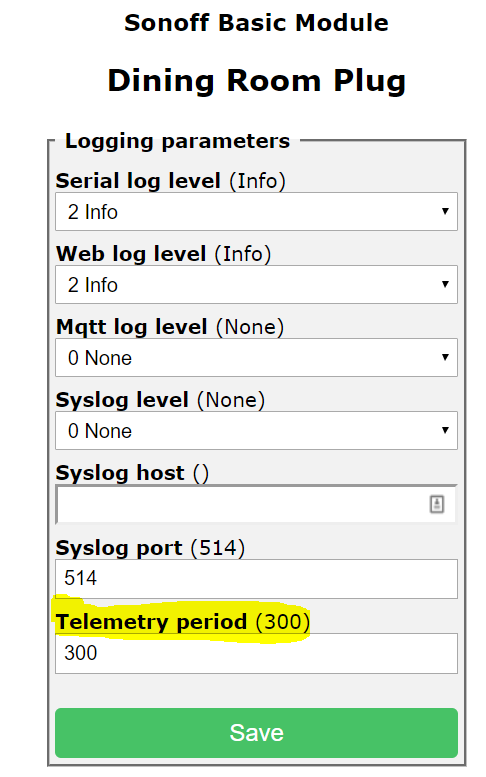Screen dimensions: 486x777
Task: Click the Sonoff Basic Module title
Action: coord(256,23)
